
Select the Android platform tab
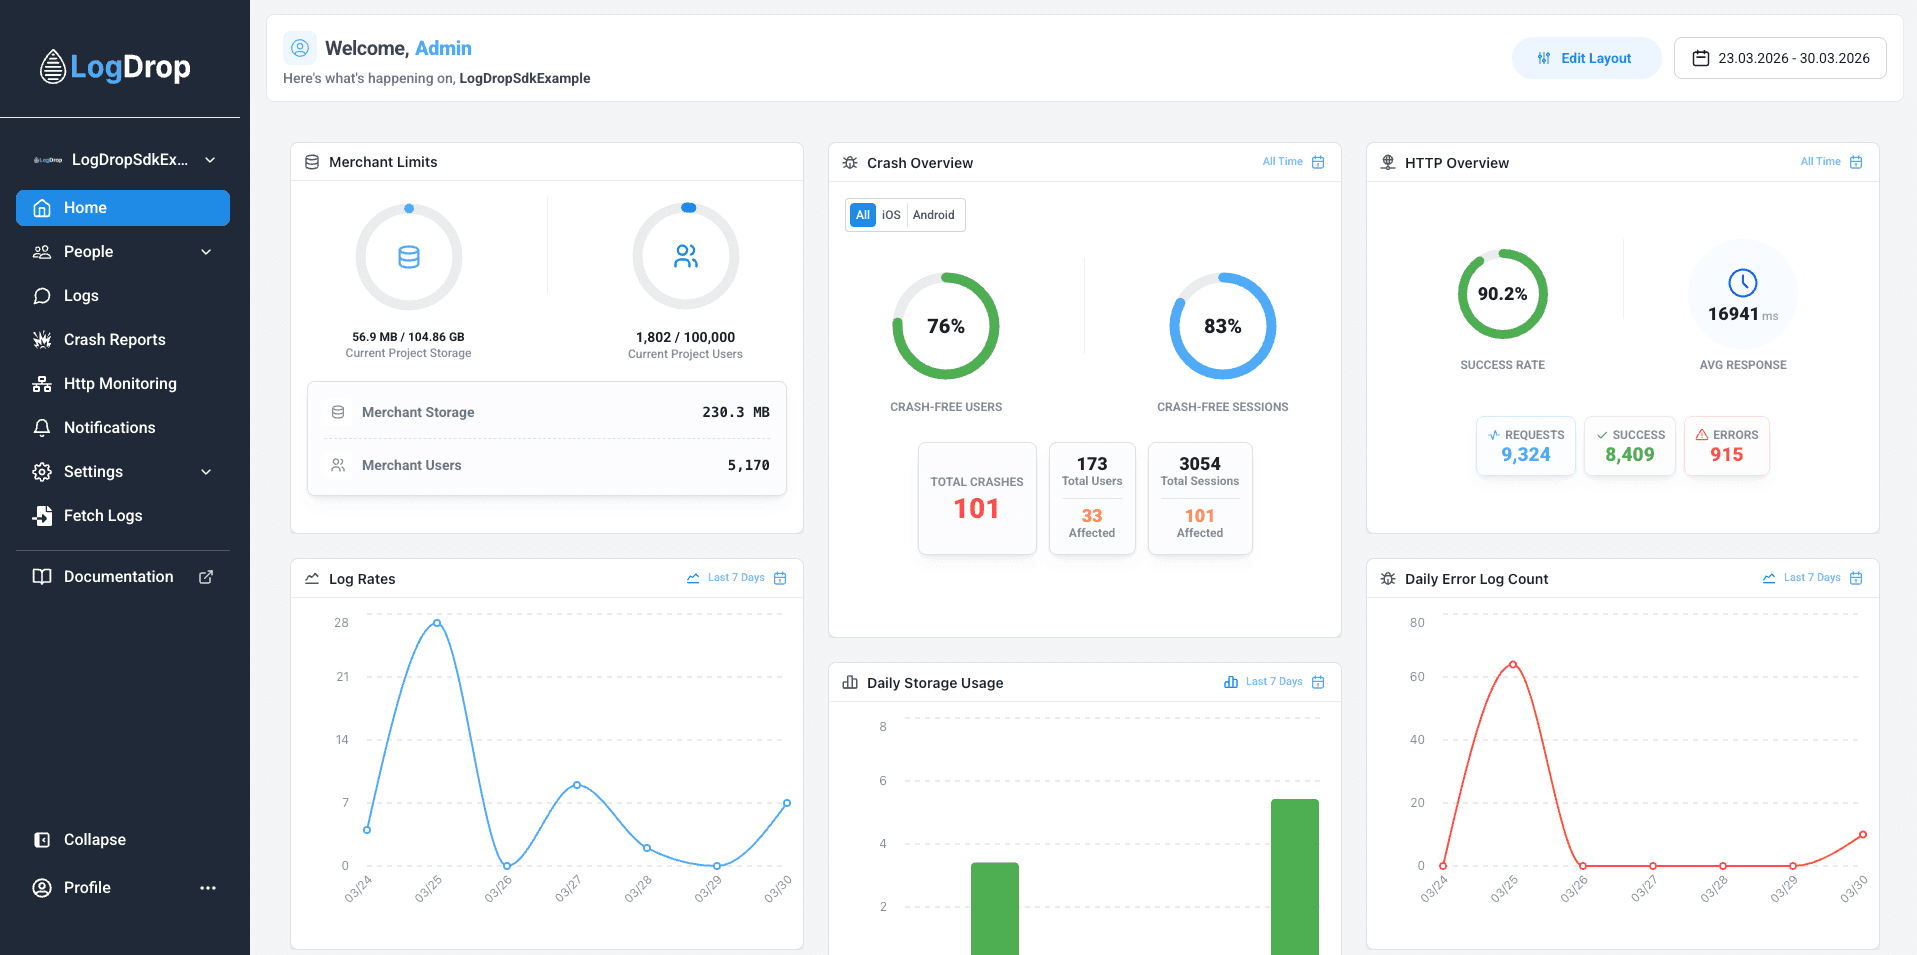(934, 215)
